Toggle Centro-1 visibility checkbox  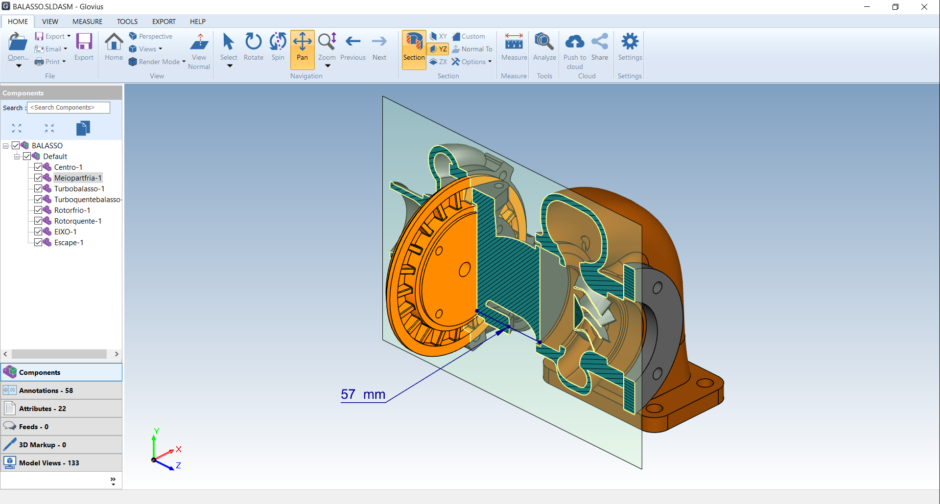[x=38, y=167]
